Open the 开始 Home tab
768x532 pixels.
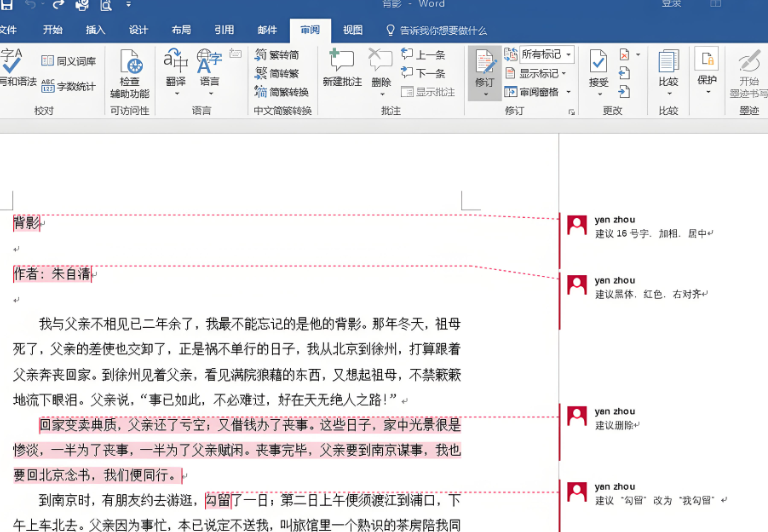click(x=52, y=30)
